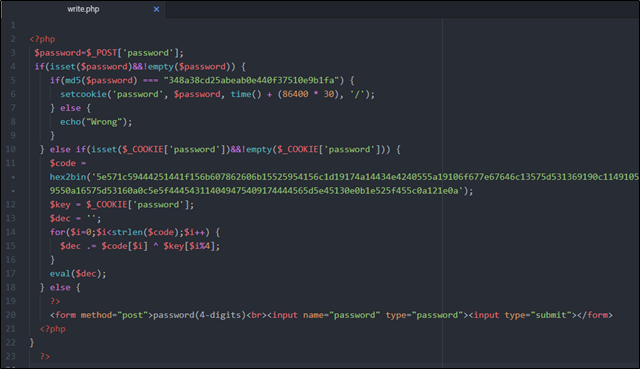Viewport: 640px width, 369px height.
Task: Click the <?php tag on line 21
Action: pyautogui.click(x=53, y=329)
